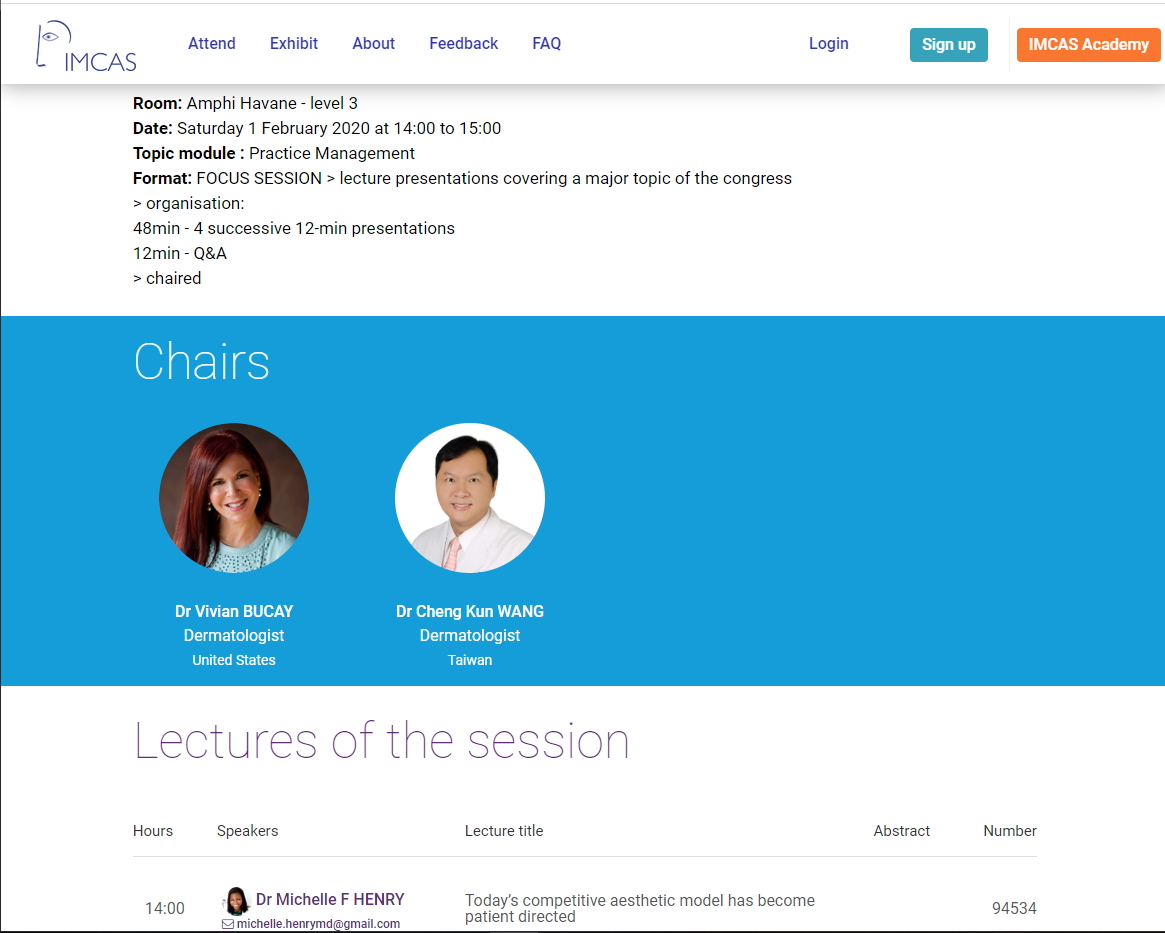Click the Chairs section heading
This screenshot has width=1165, height=933.
pos(201,362)
